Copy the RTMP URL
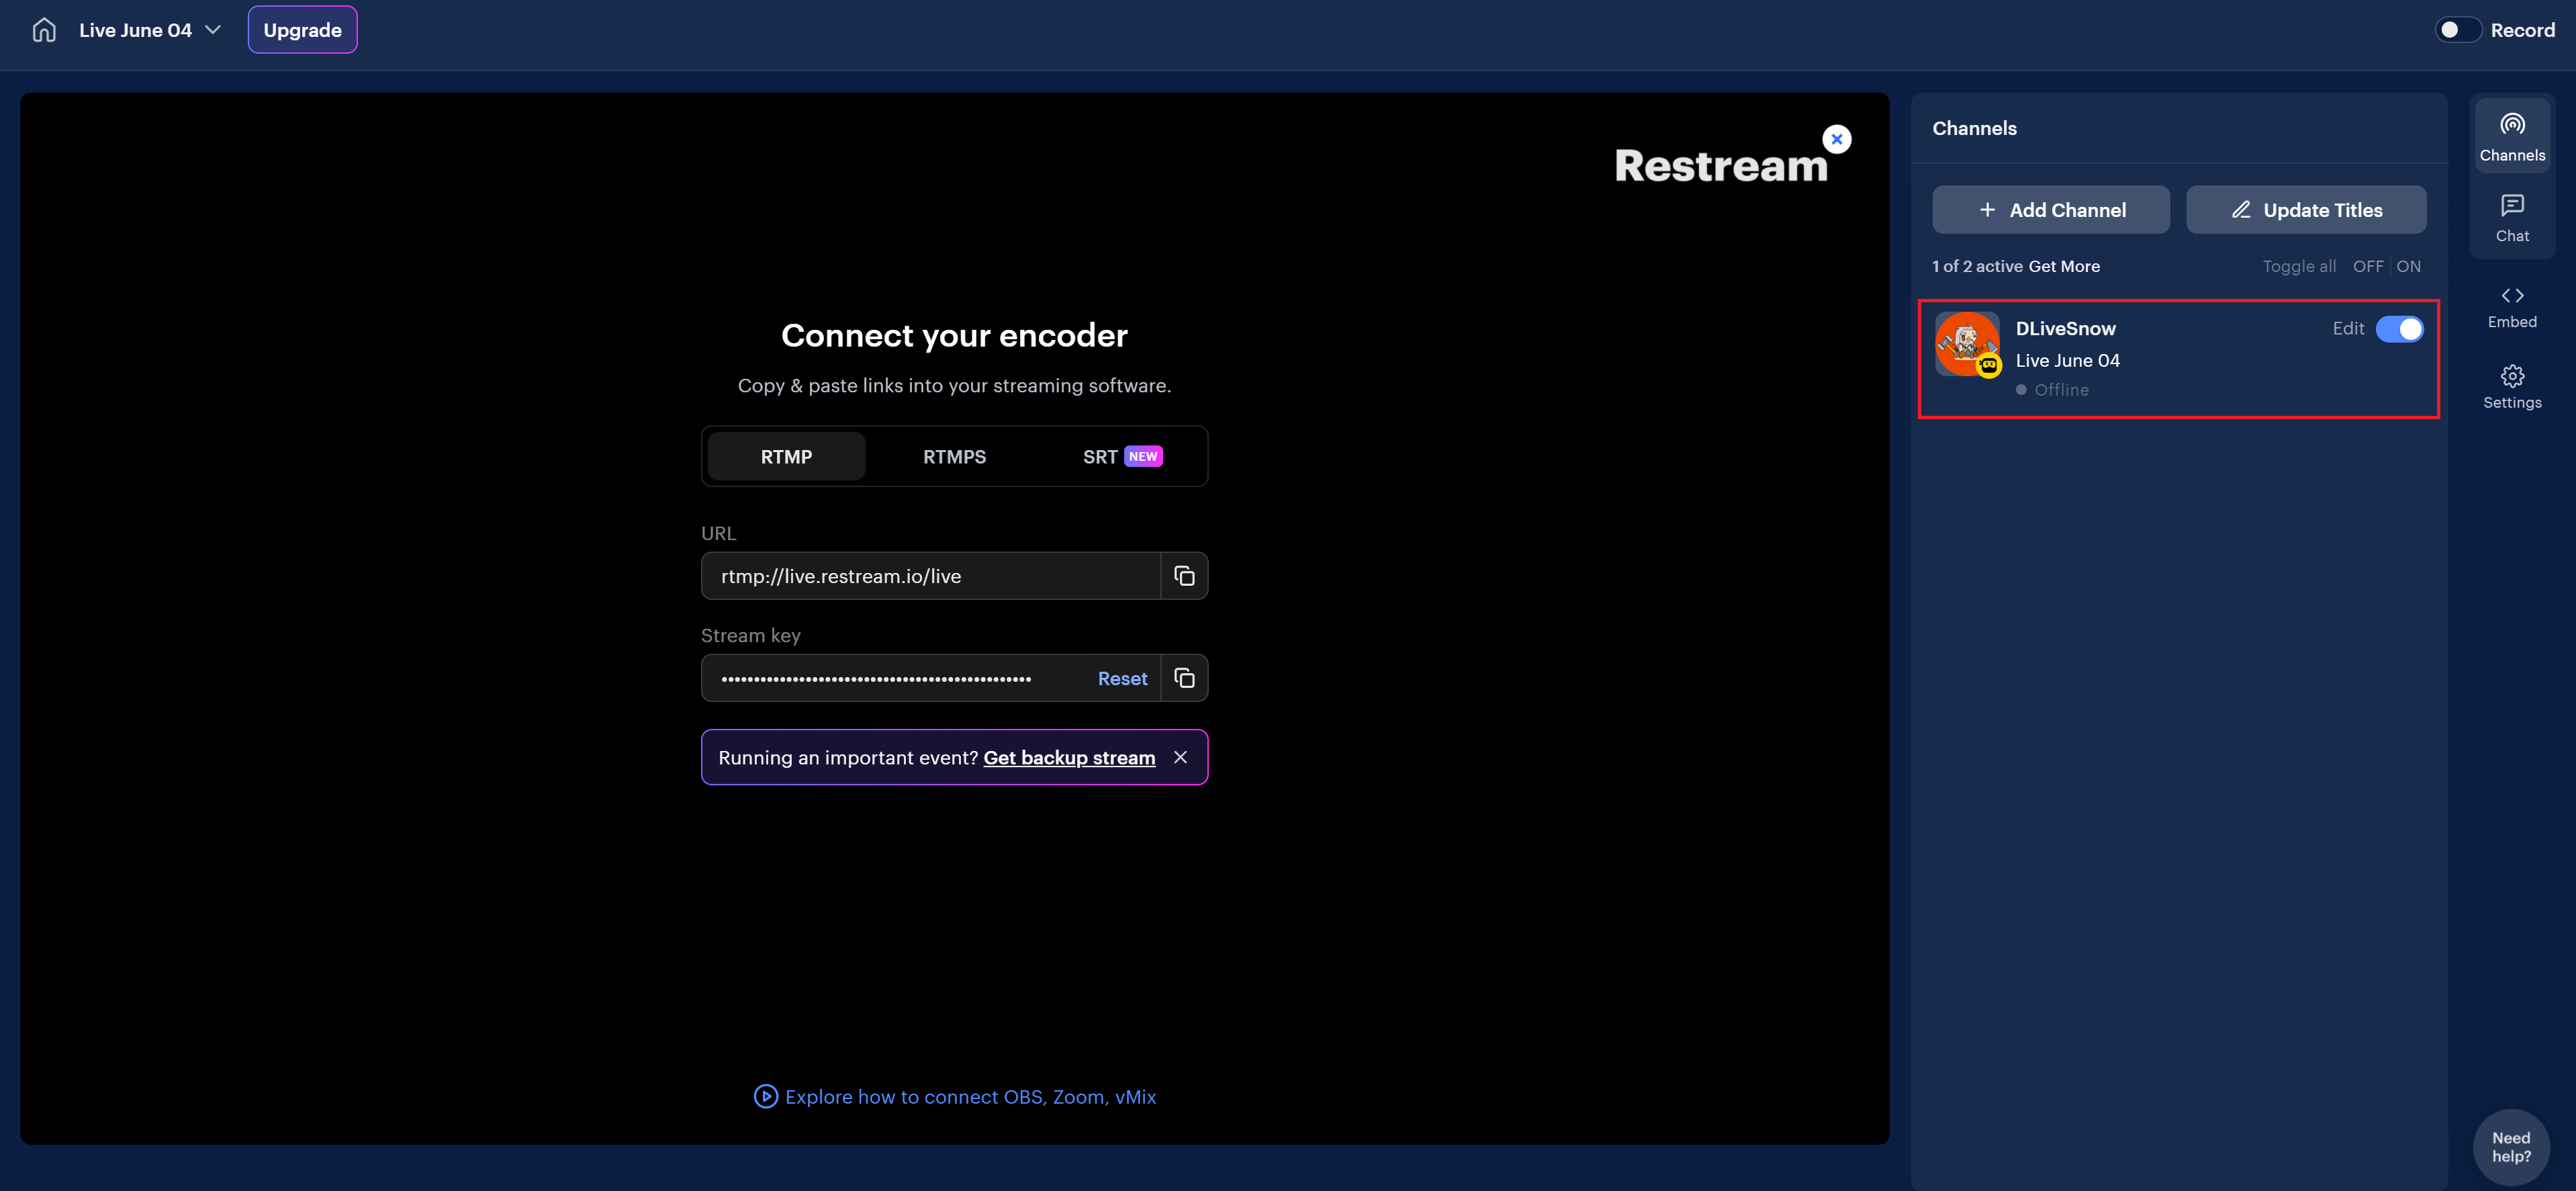2576x1191 pixels. pyautogui.click(x=1184, y=576)
